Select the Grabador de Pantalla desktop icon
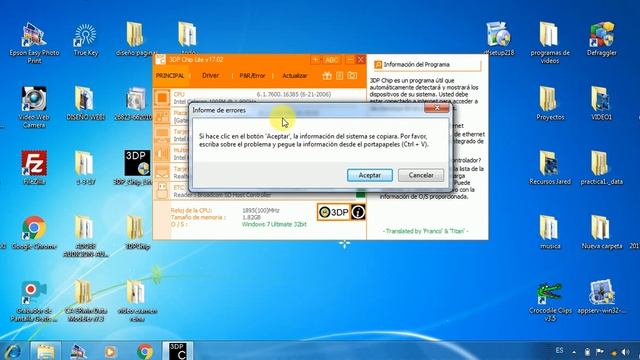640x360 pixels. (x=33, y=301)
